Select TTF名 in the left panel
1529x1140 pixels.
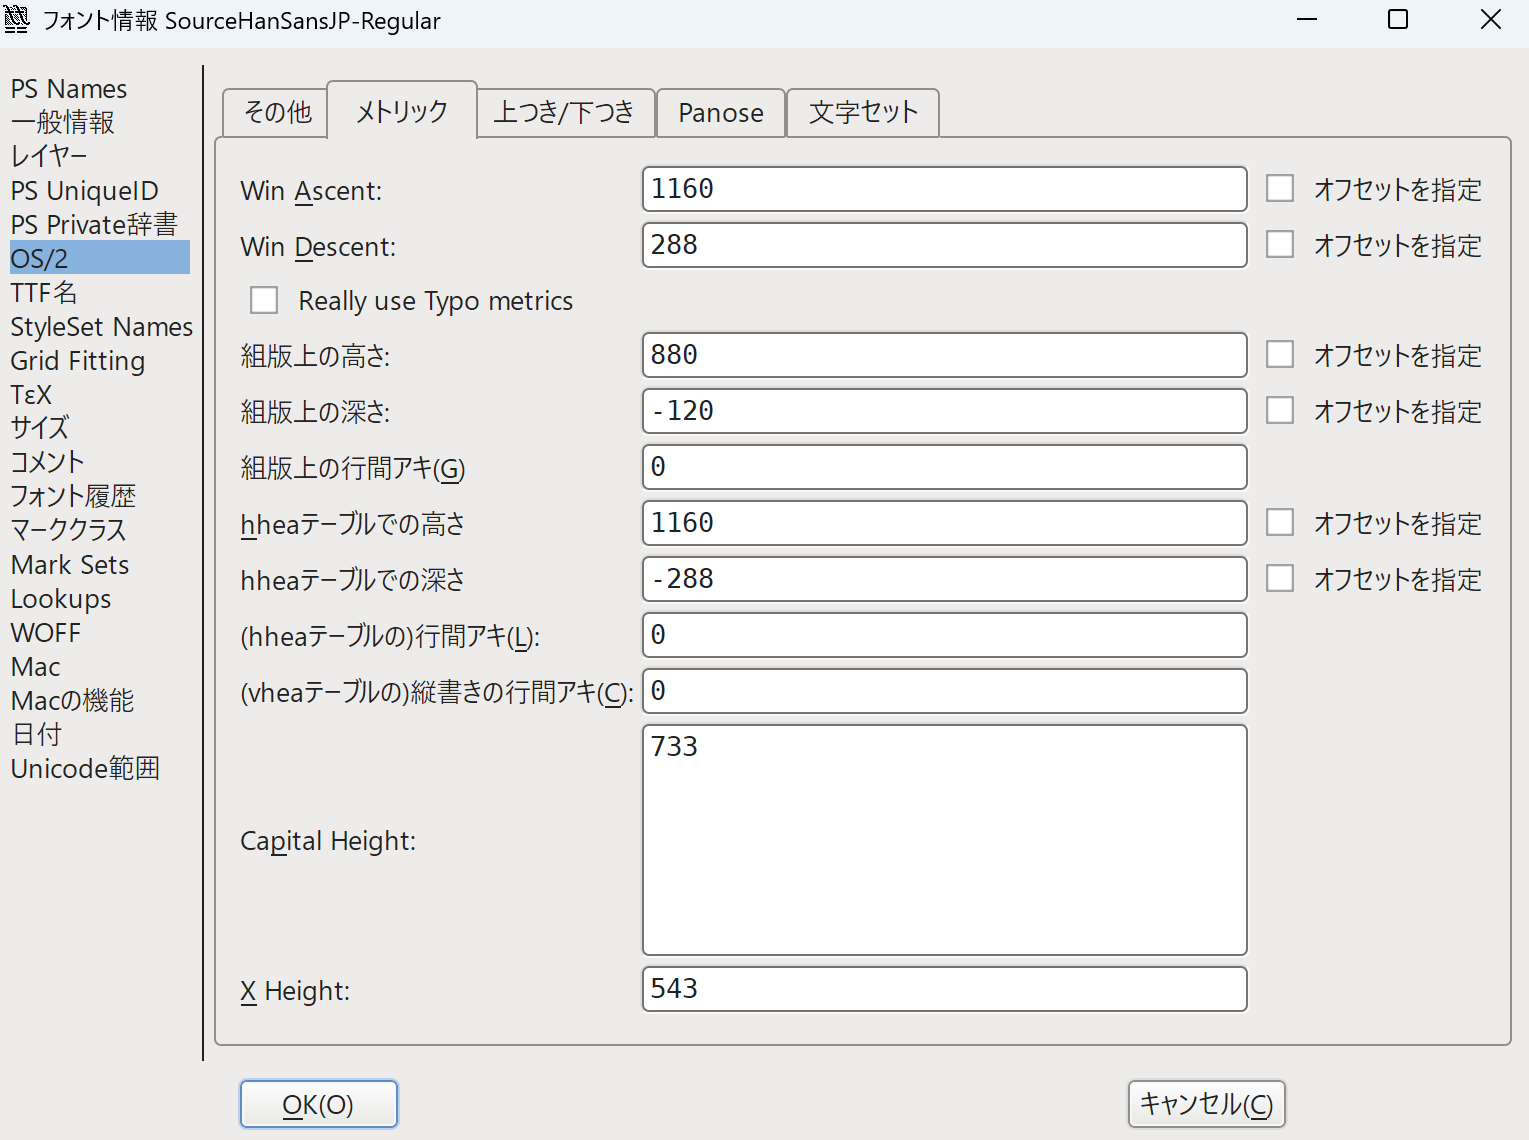coord(42,292)
